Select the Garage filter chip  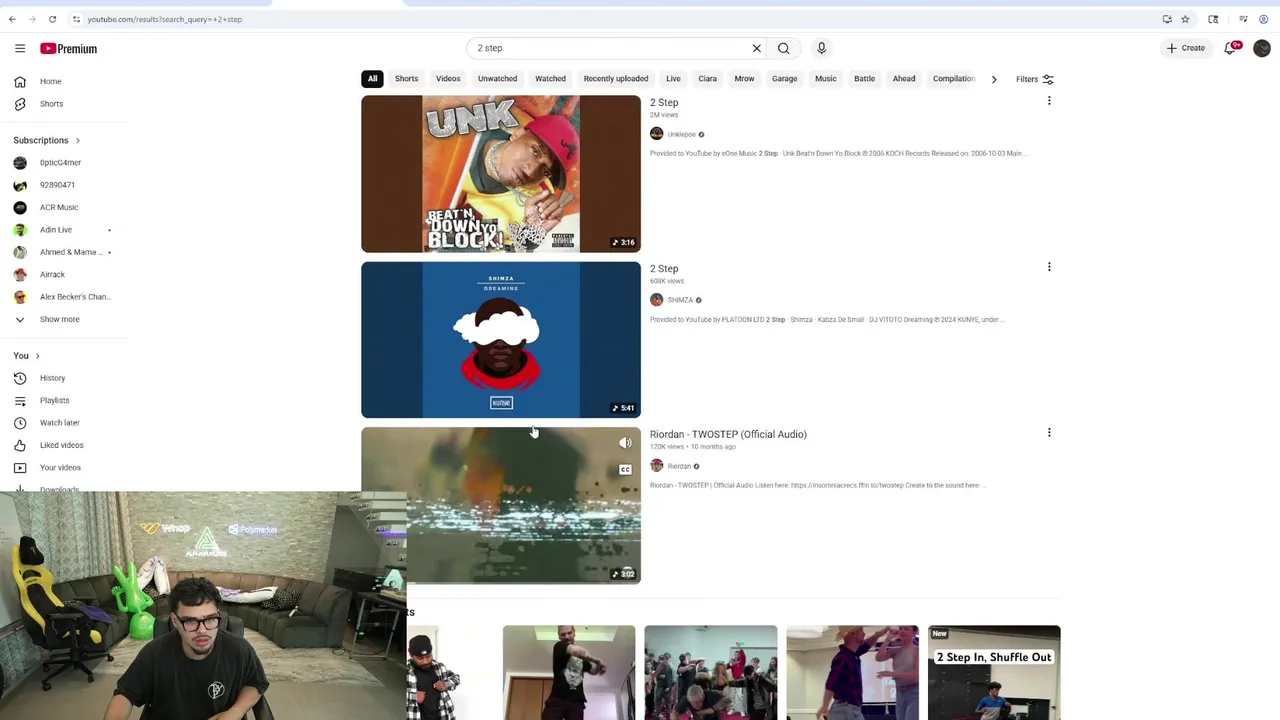[784, 79]
